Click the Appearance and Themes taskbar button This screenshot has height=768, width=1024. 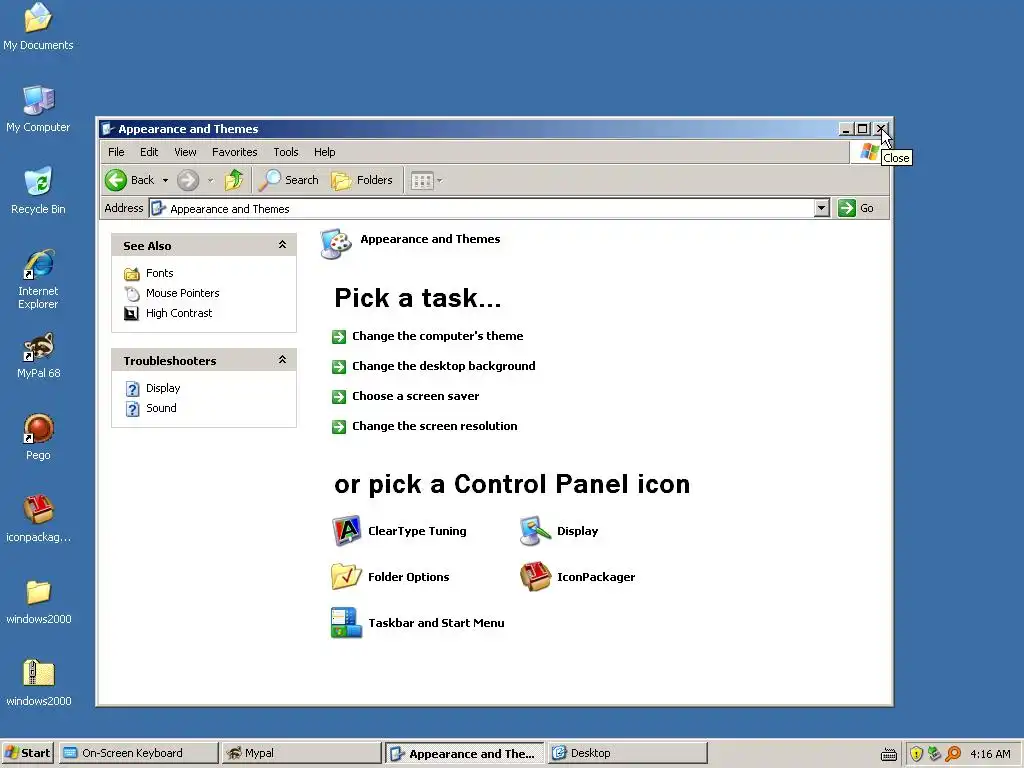click(x=464, y=753)
